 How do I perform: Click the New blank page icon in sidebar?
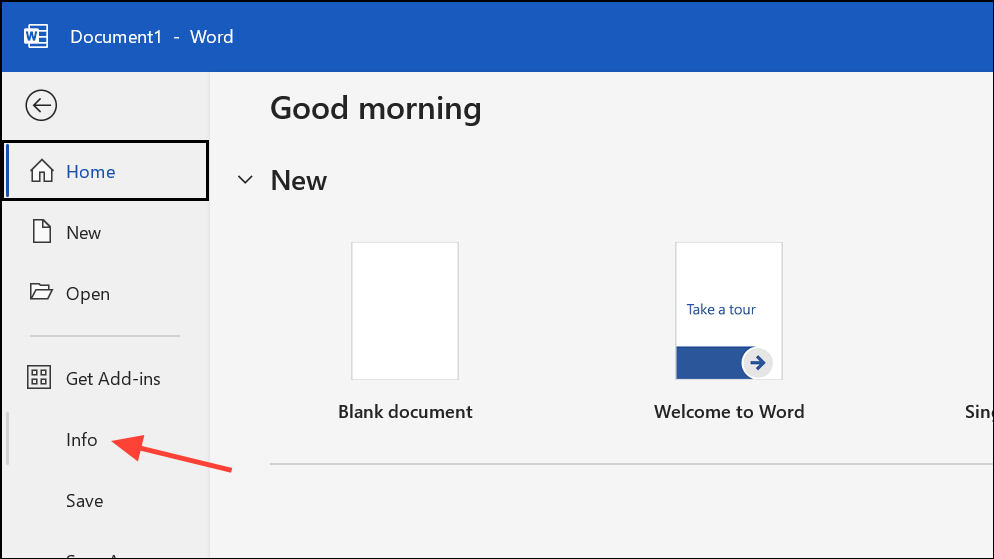[x=41, y=233]
